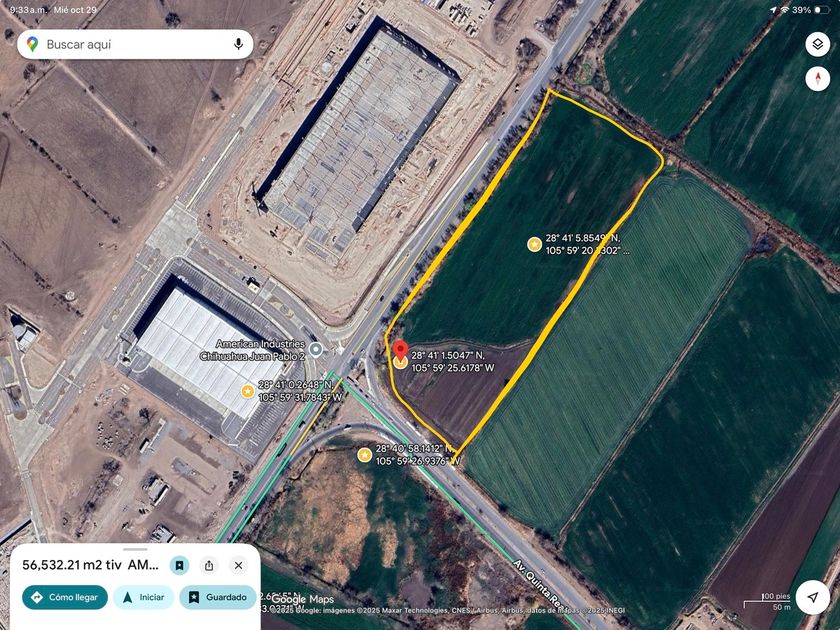Tap the saved bookmark icon in card

(x=179, y=565)
